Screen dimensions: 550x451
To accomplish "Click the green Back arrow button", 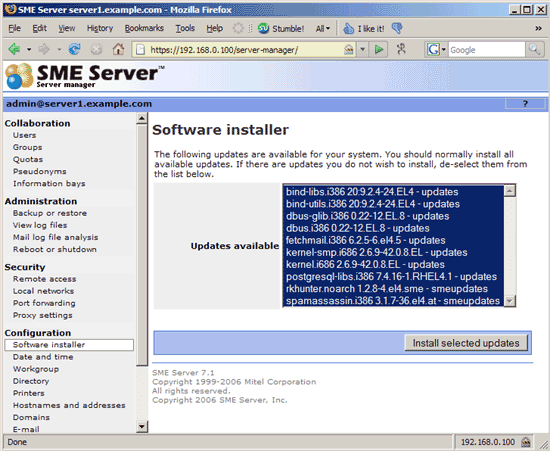I will click(x=14, y=49).
